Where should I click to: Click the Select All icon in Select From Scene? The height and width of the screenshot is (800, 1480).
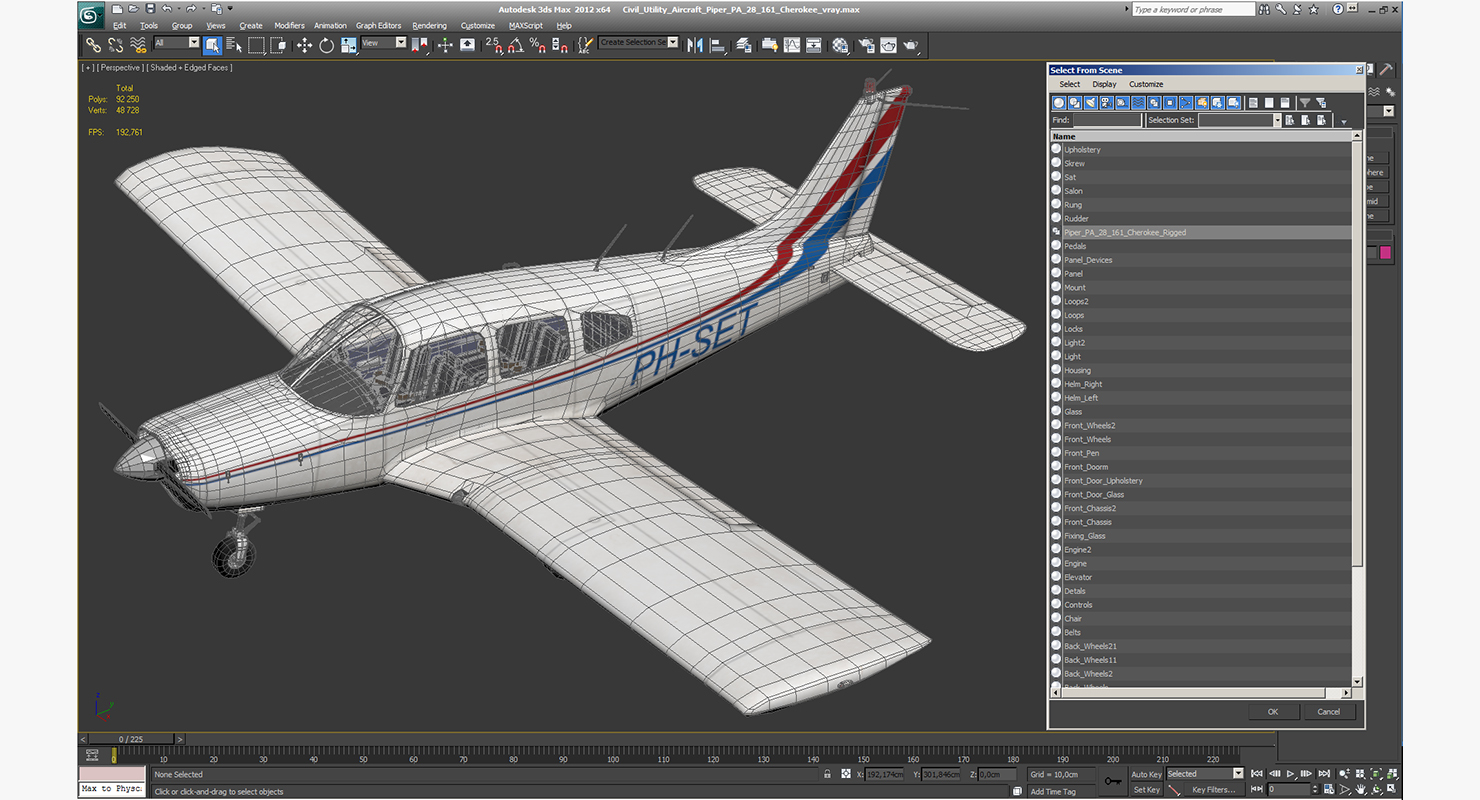click(x=1253, y=102)
